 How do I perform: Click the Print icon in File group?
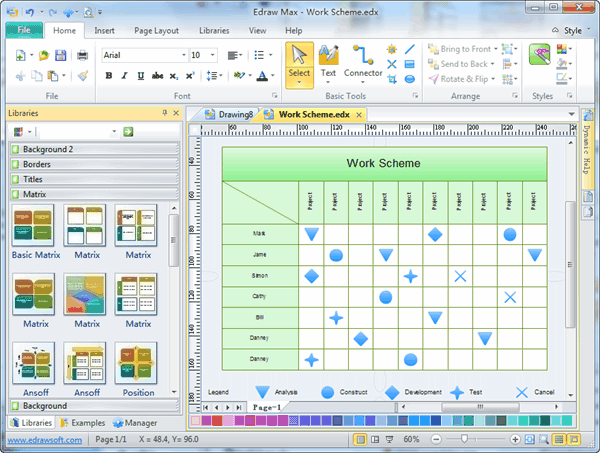pyautogui.click(x=82, y=55)
